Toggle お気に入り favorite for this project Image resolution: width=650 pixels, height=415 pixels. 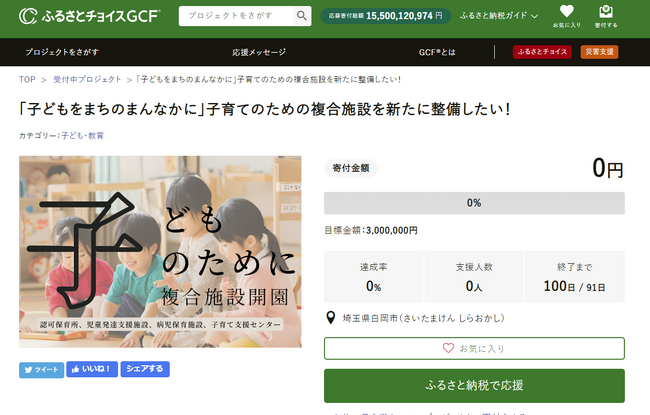click(474, 348)
